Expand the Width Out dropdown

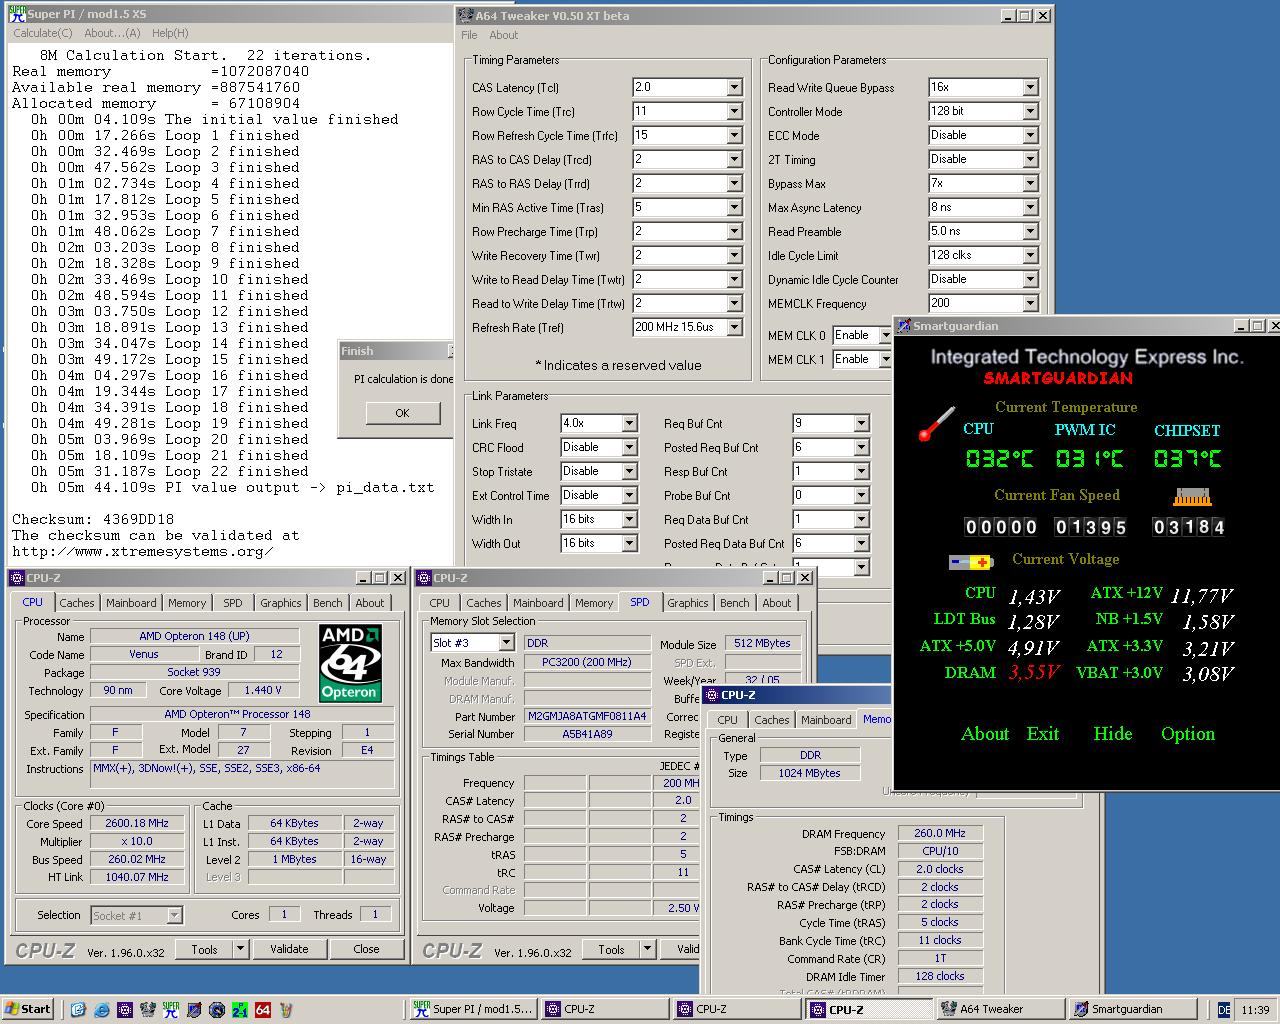(x=629, y=543)
